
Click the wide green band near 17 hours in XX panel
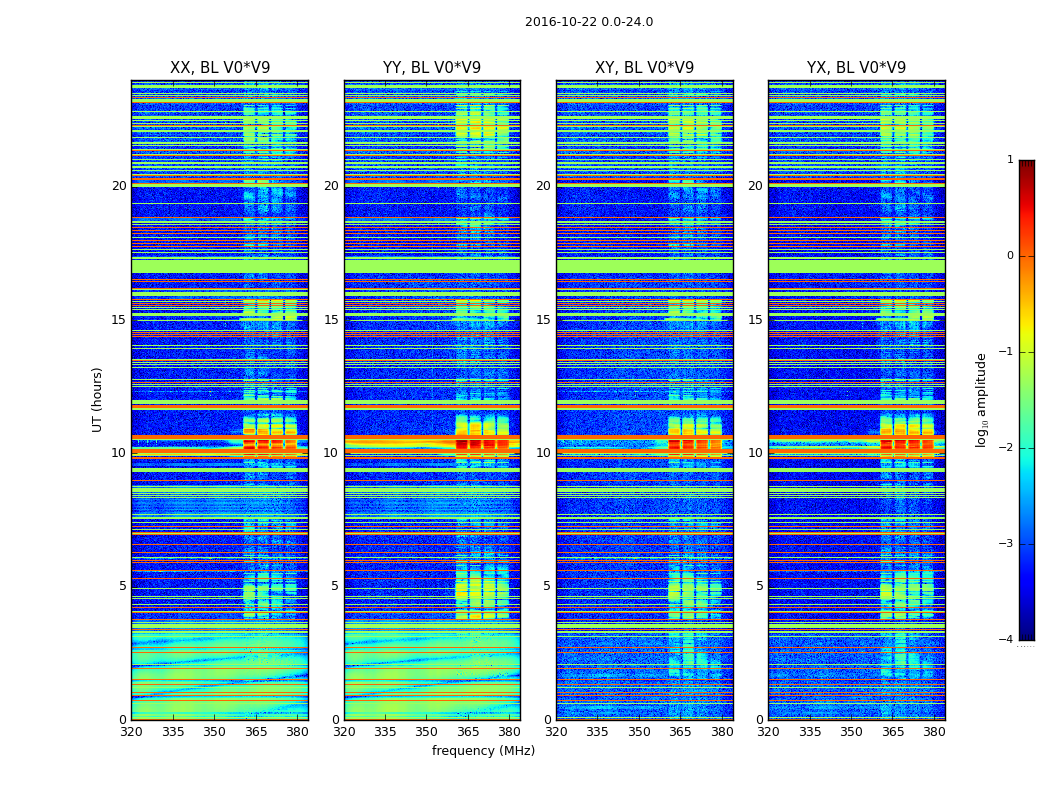(x=220, y=266)
